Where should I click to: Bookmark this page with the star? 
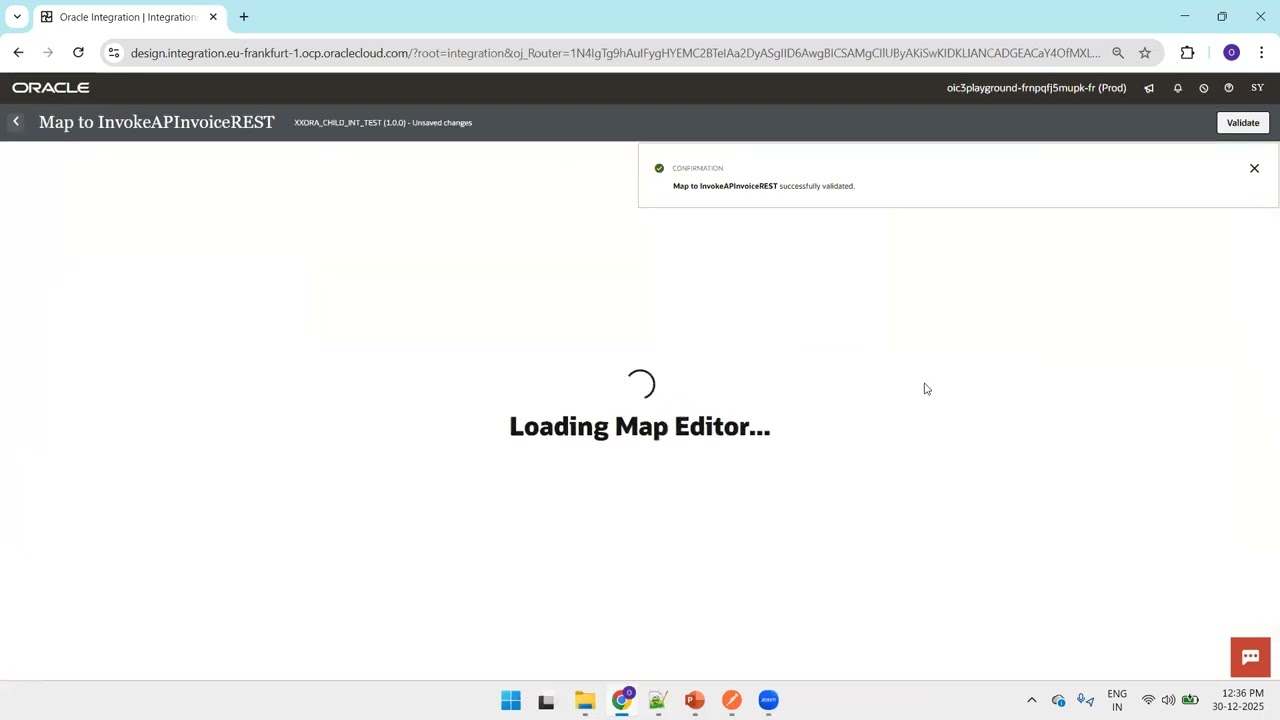(1145, 53)
